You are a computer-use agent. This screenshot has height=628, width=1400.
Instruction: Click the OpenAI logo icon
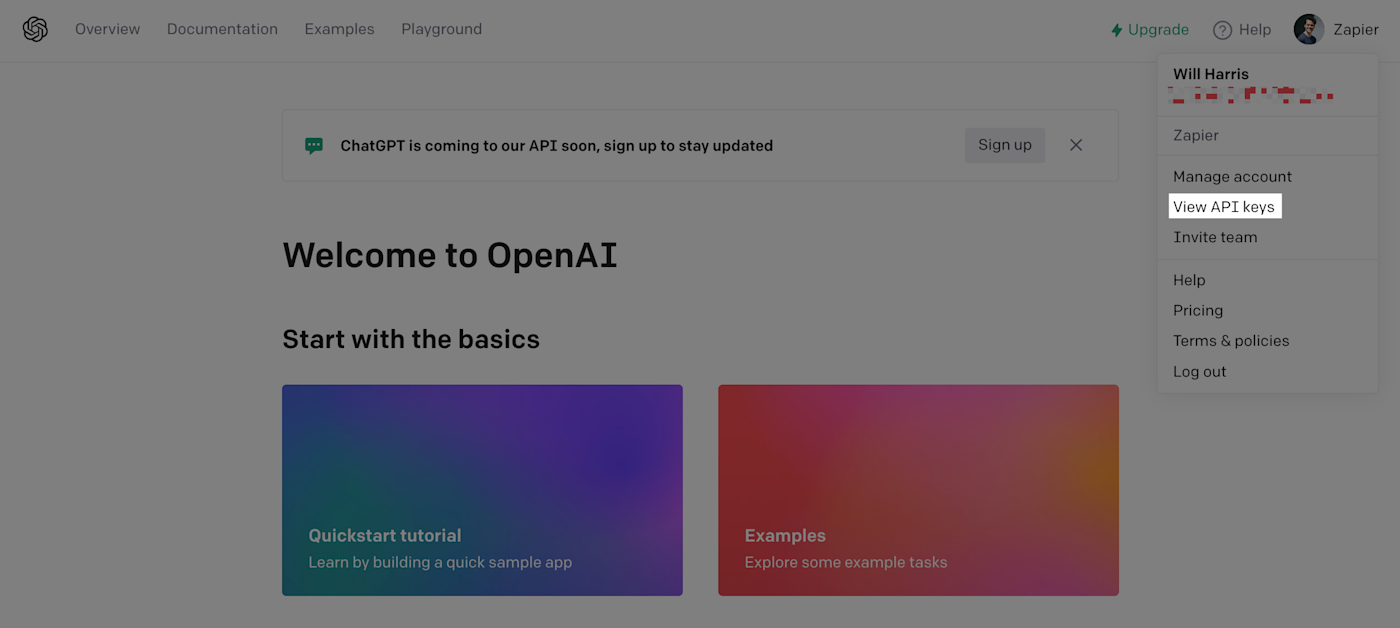[x=35, y=30]
